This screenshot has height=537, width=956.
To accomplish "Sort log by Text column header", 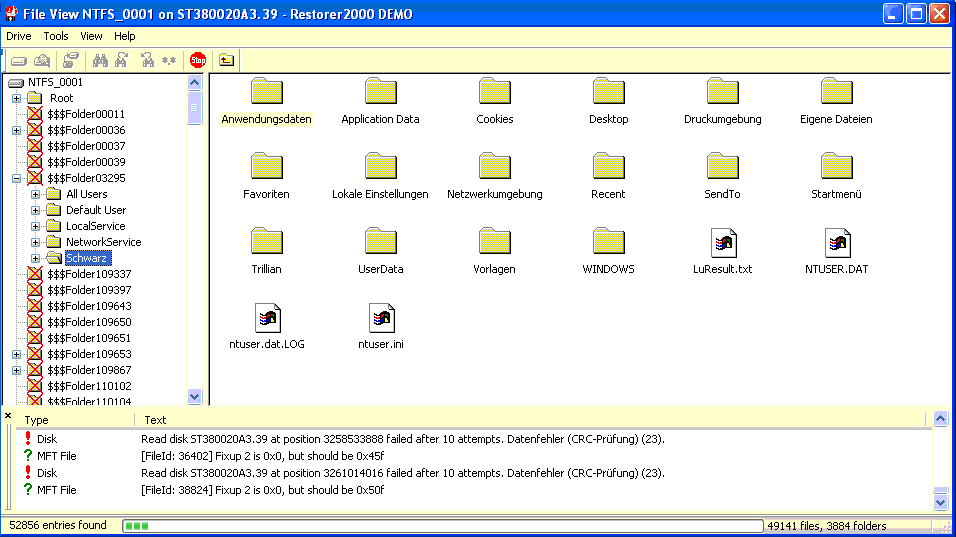I will pyautogui.click(x=530, y=420).
